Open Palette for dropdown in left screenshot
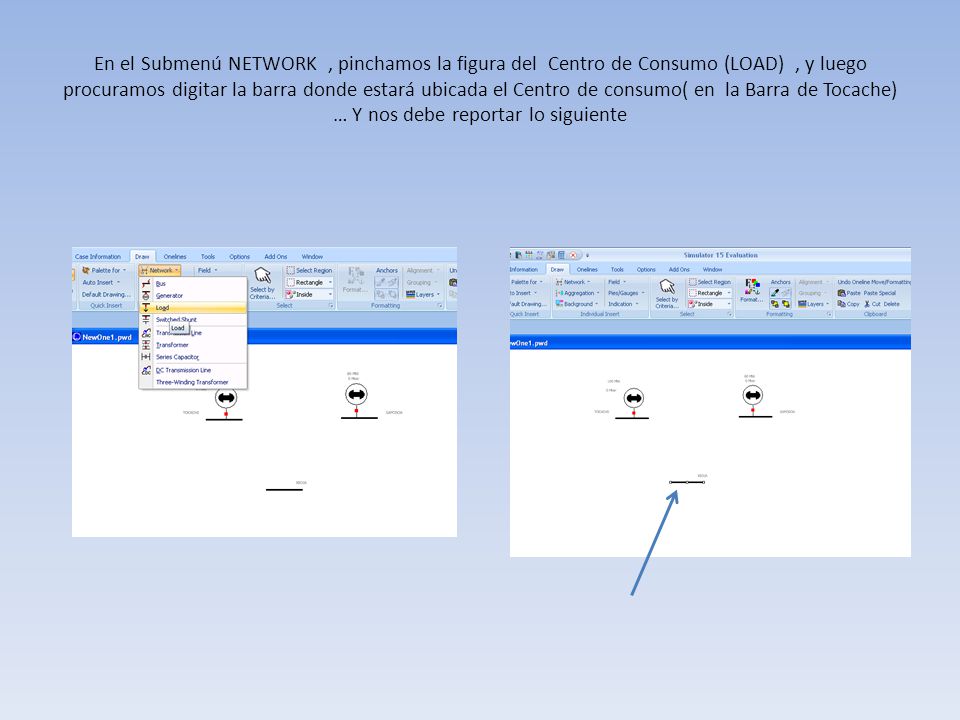Viewport: 960px width, 720px height. (x=104, y=270)
